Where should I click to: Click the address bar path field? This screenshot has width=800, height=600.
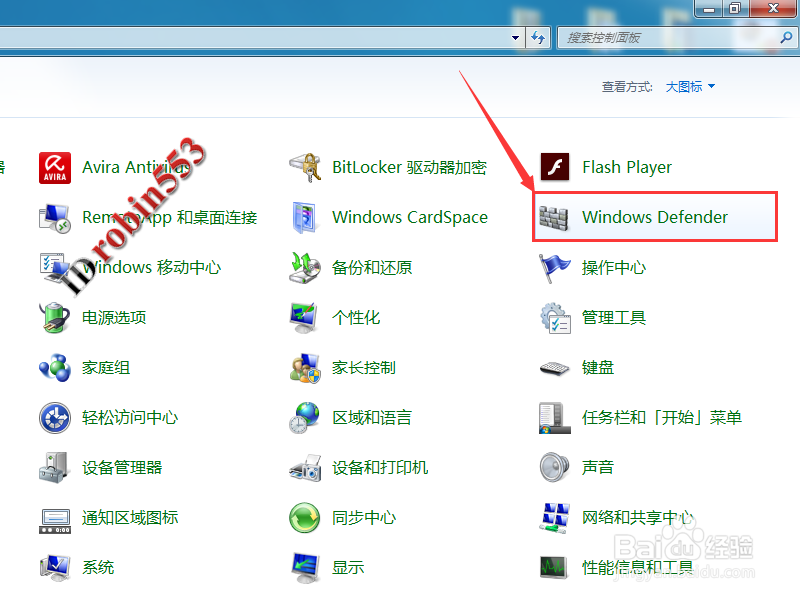(254, 38)
